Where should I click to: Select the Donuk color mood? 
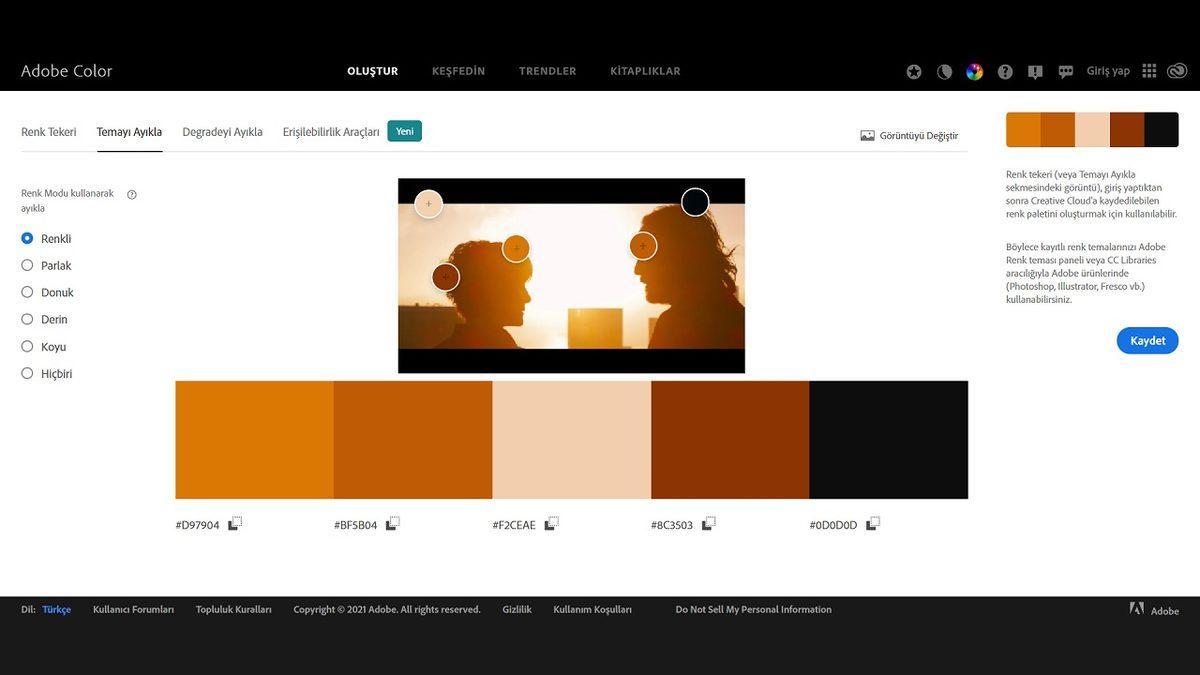click(27, 292)
